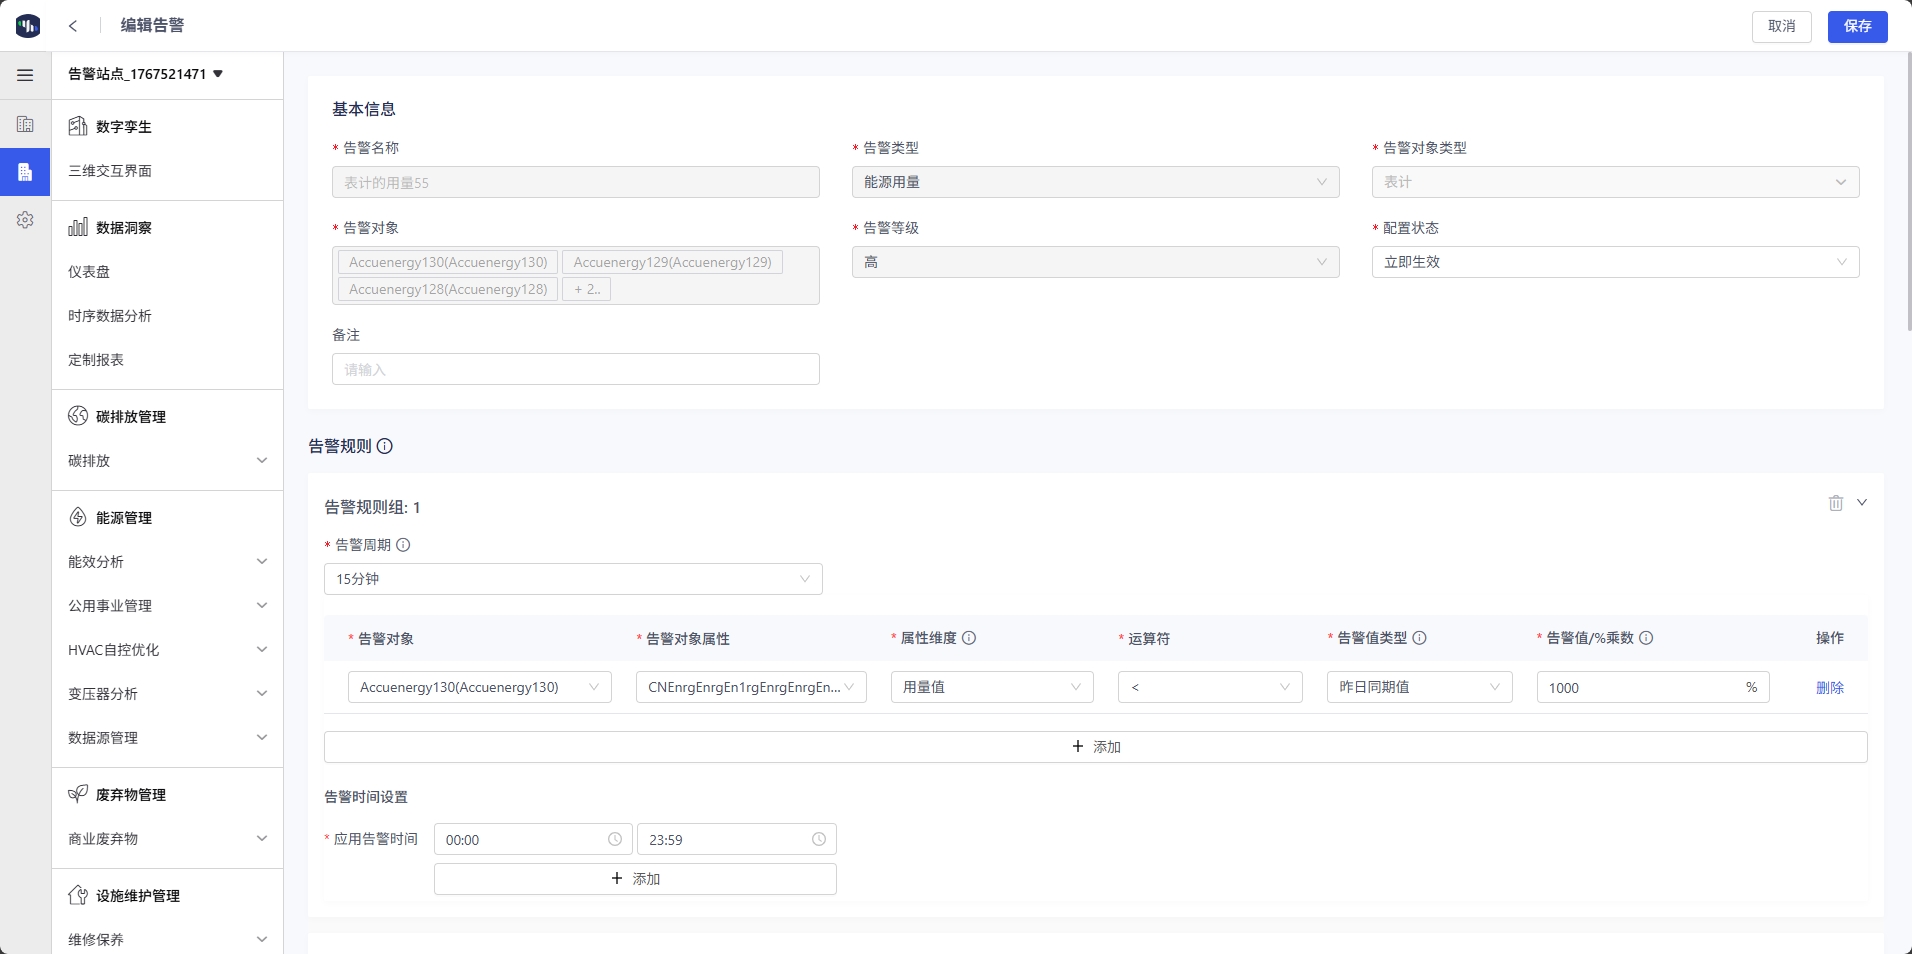This screenshot has height=954, width=1912.
Task: Click the info icon beside 告警规则
Action: tap(385, 446)
